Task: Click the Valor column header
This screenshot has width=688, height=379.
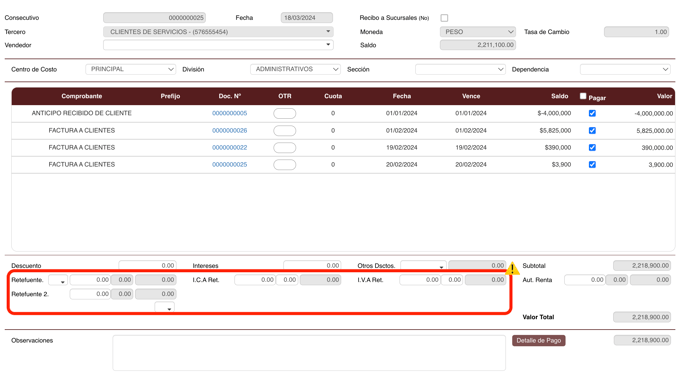Action: [664, 96]
